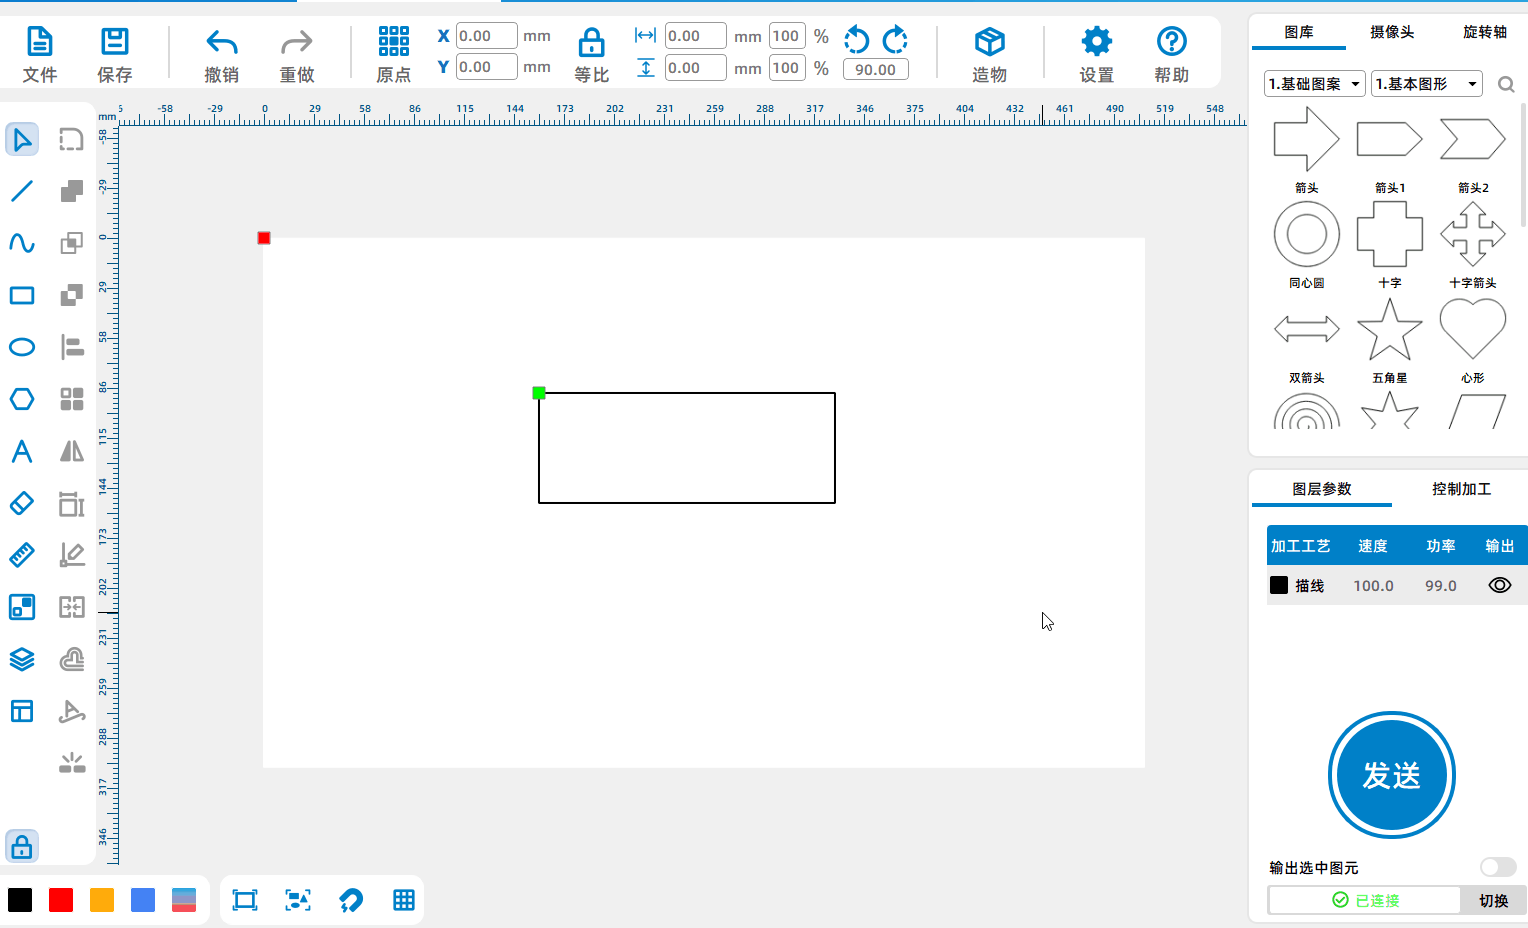Image resolution: width=1528 pixels, height=928 pixels.
Task: Click the X coordinate input field
Action: click(x=487, y=36)
